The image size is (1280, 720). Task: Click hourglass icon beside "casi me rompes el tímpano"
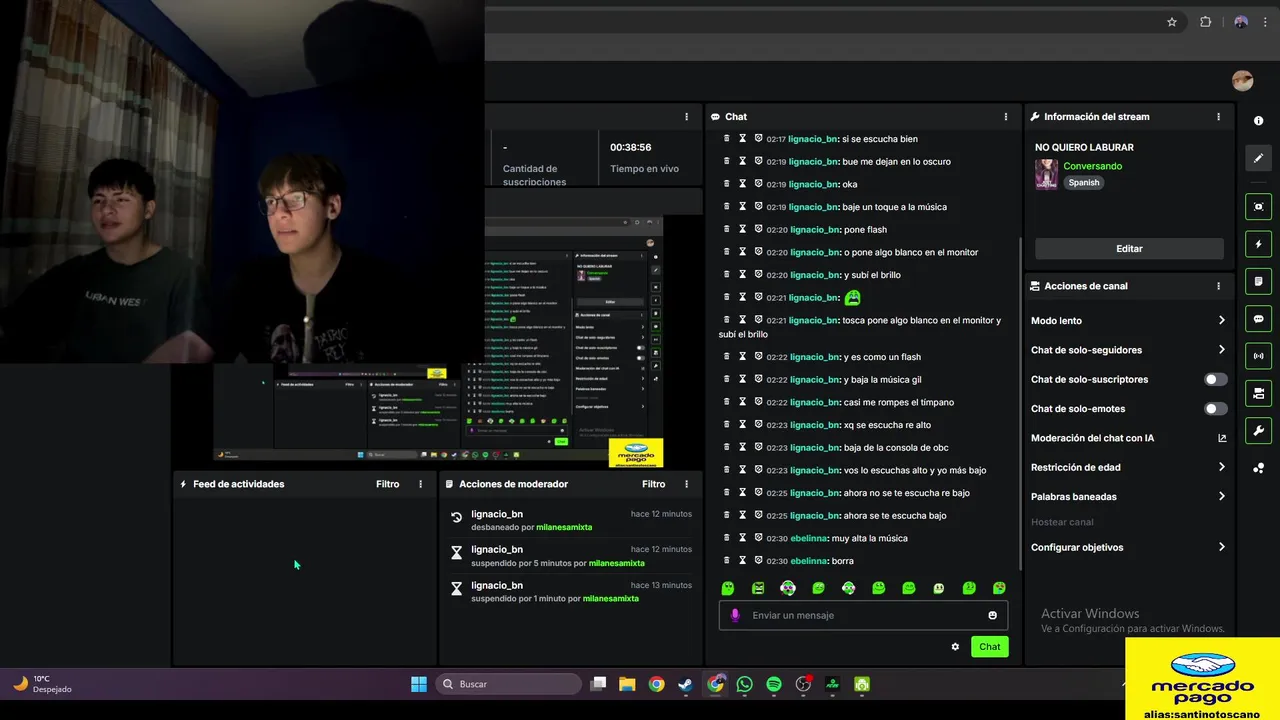pyautogui.click(x=743, y=402)
